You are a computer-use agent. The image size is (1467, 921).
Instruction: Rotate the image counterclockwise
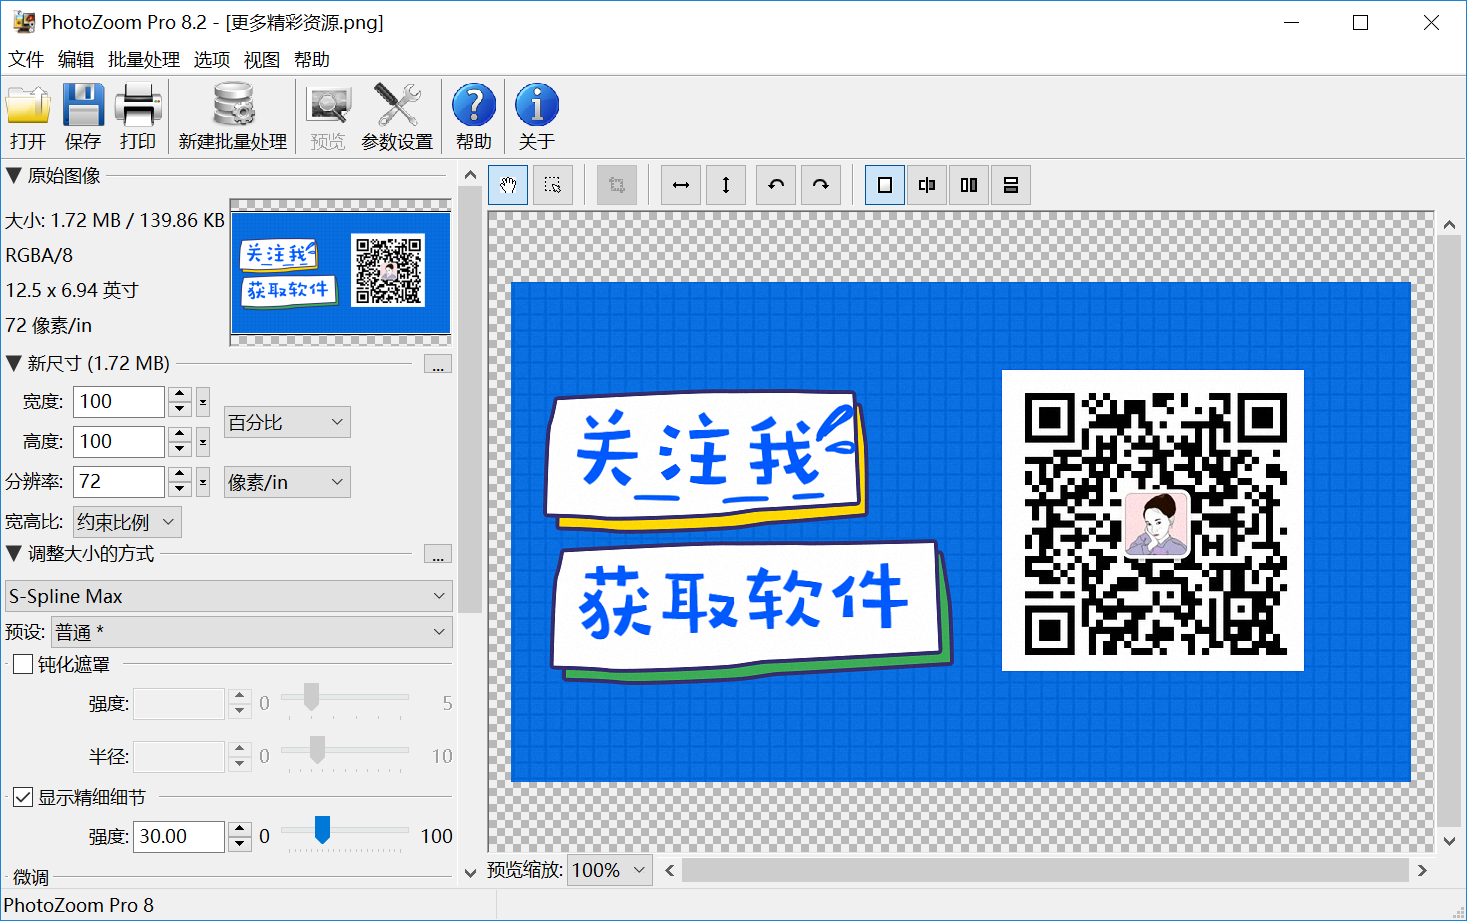776,185
